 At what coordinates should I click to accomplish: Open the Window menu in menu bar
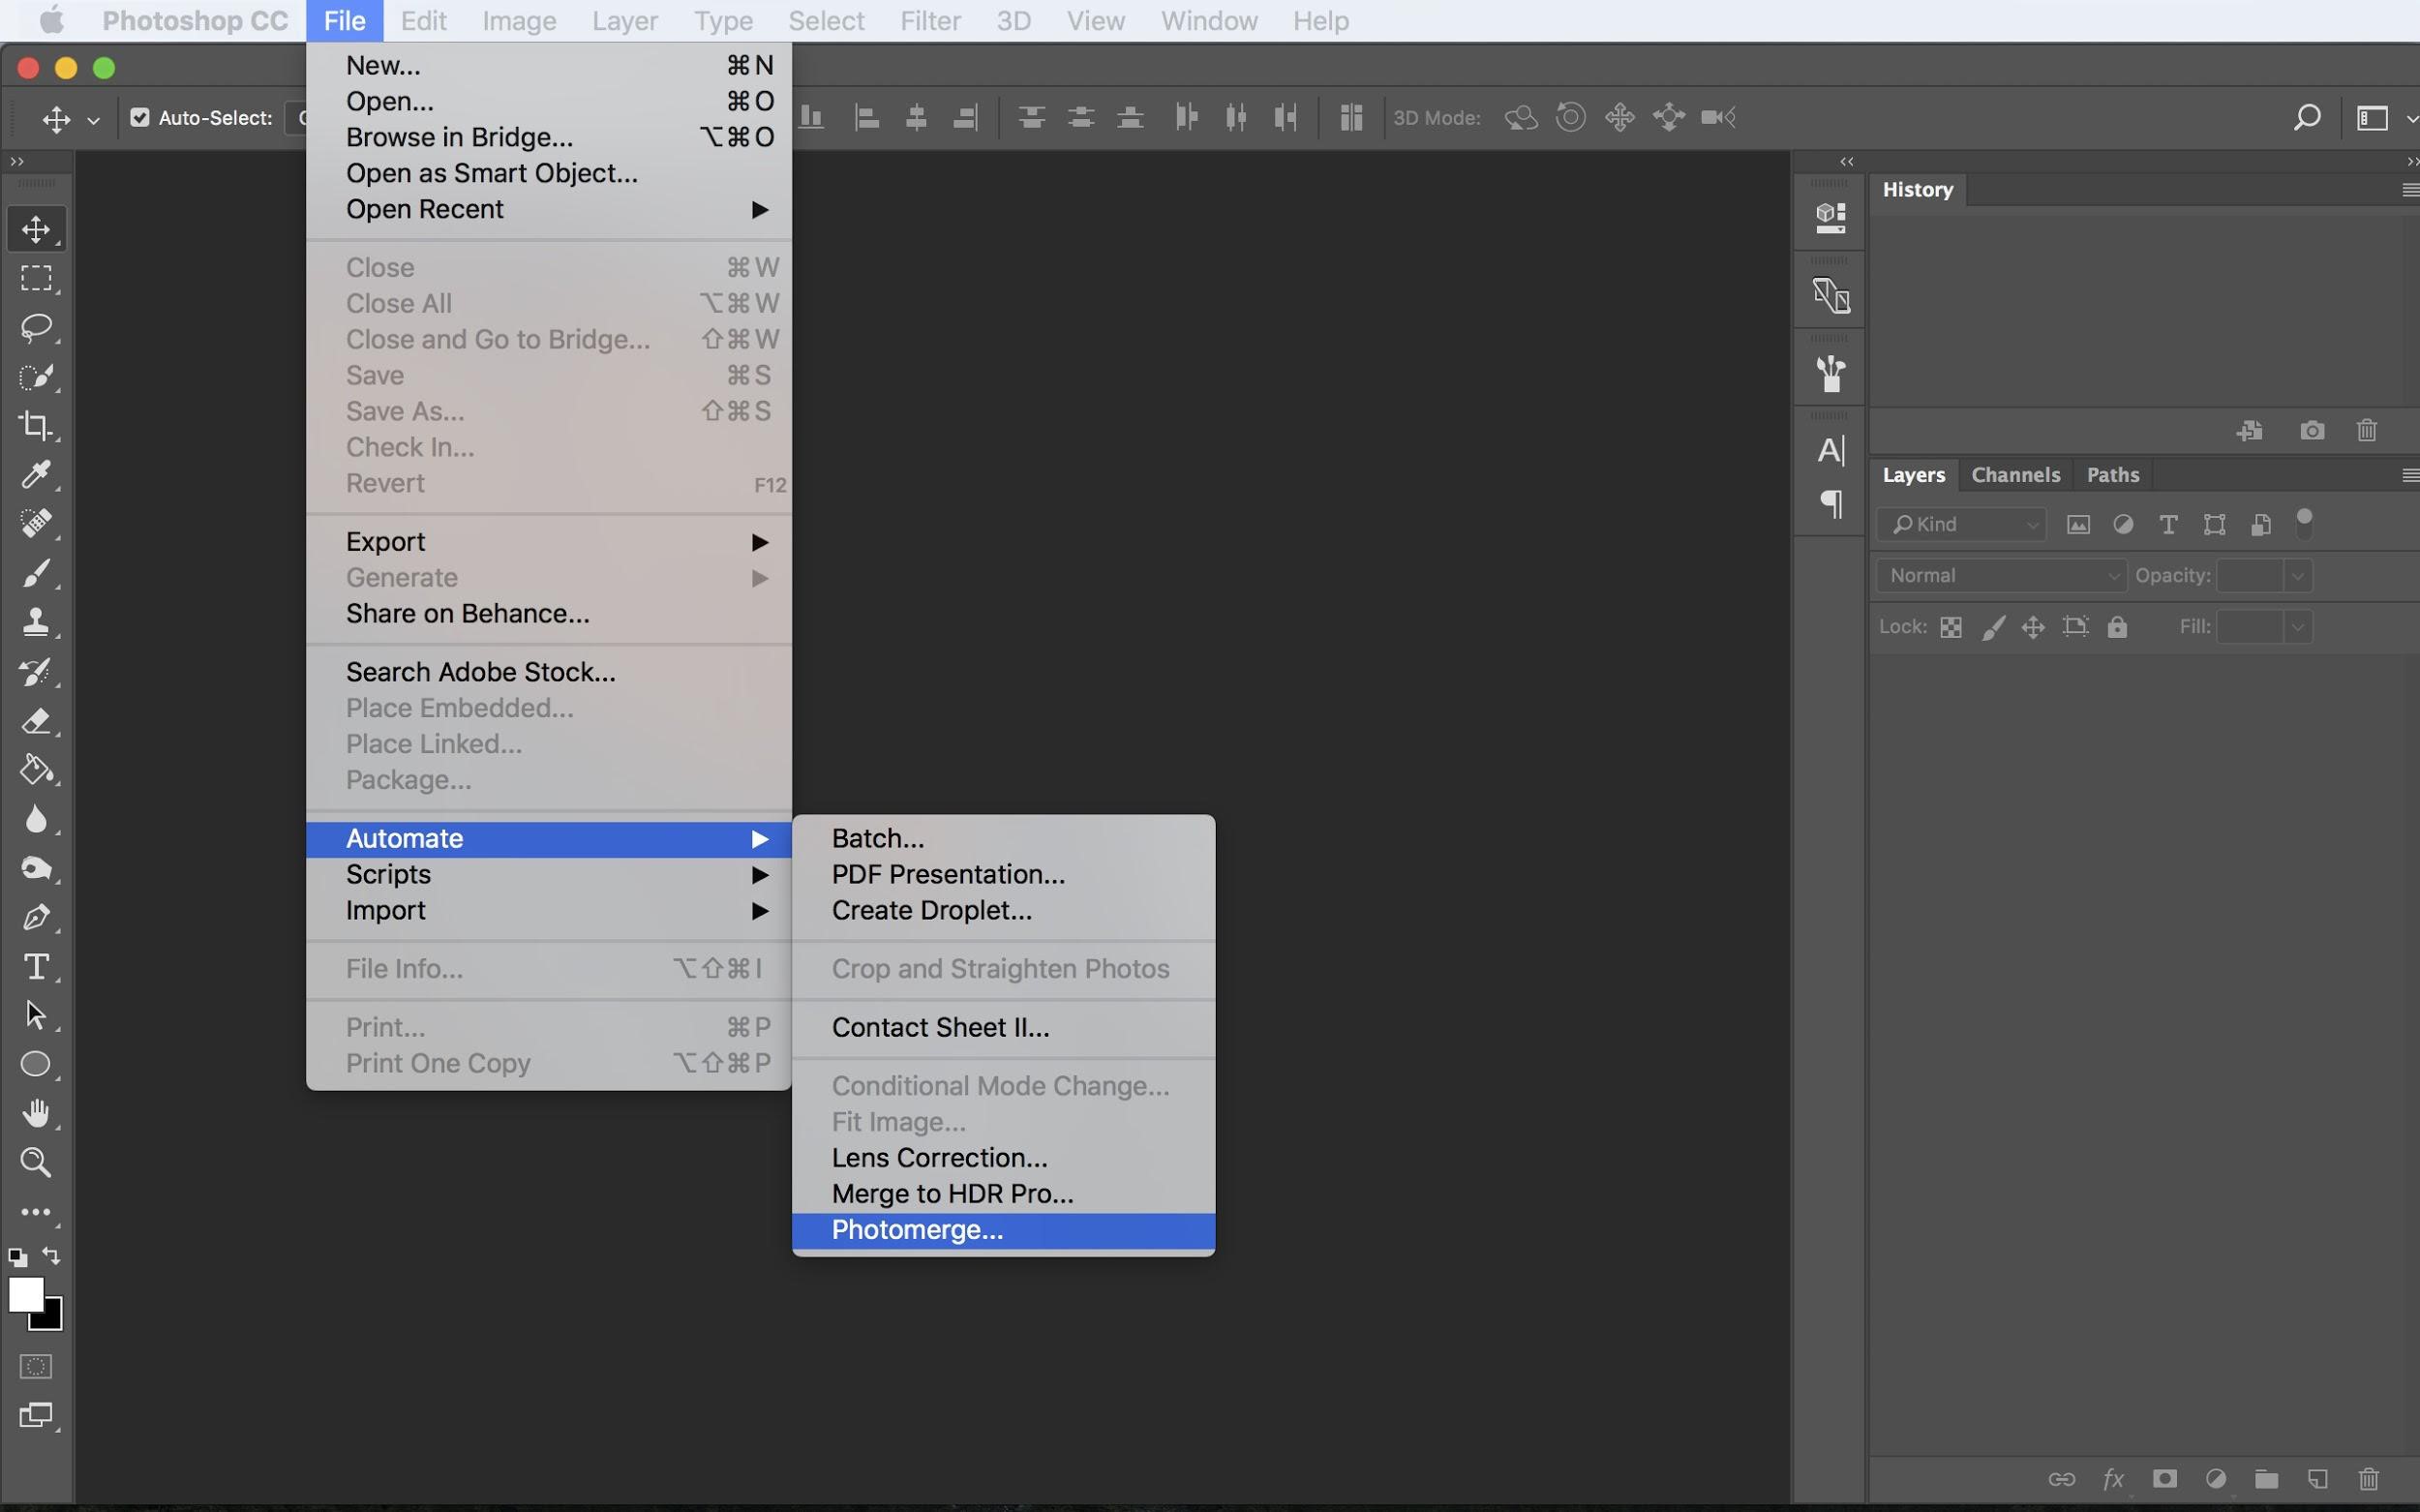[1208, 21]
